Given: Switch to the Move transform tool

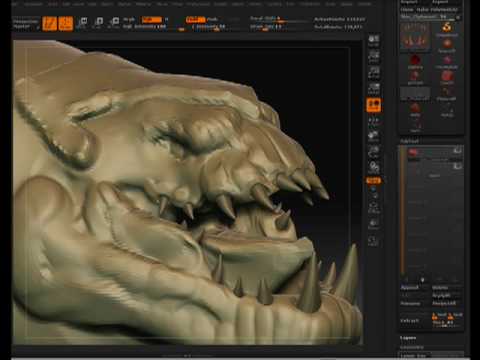Looking at the screenshot, I should (83, 23).
